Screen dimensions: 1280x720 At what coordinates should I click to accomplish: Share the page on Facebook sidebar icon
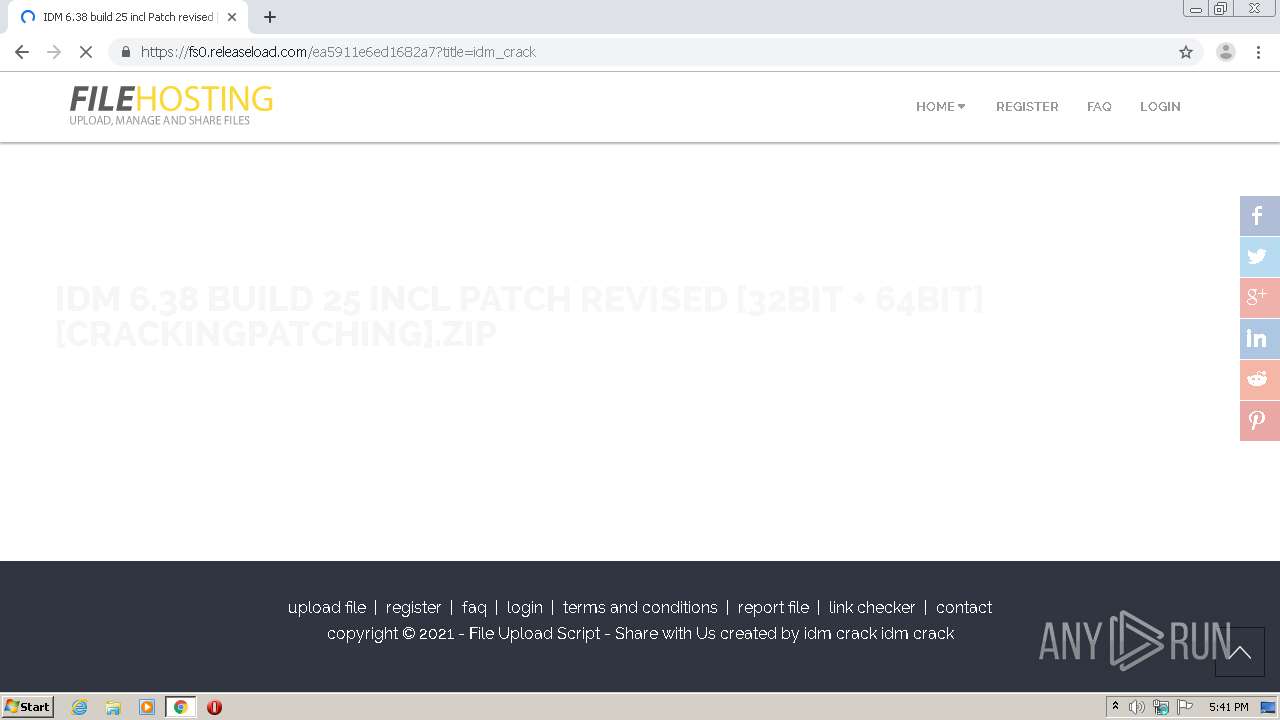point(1260,216)
